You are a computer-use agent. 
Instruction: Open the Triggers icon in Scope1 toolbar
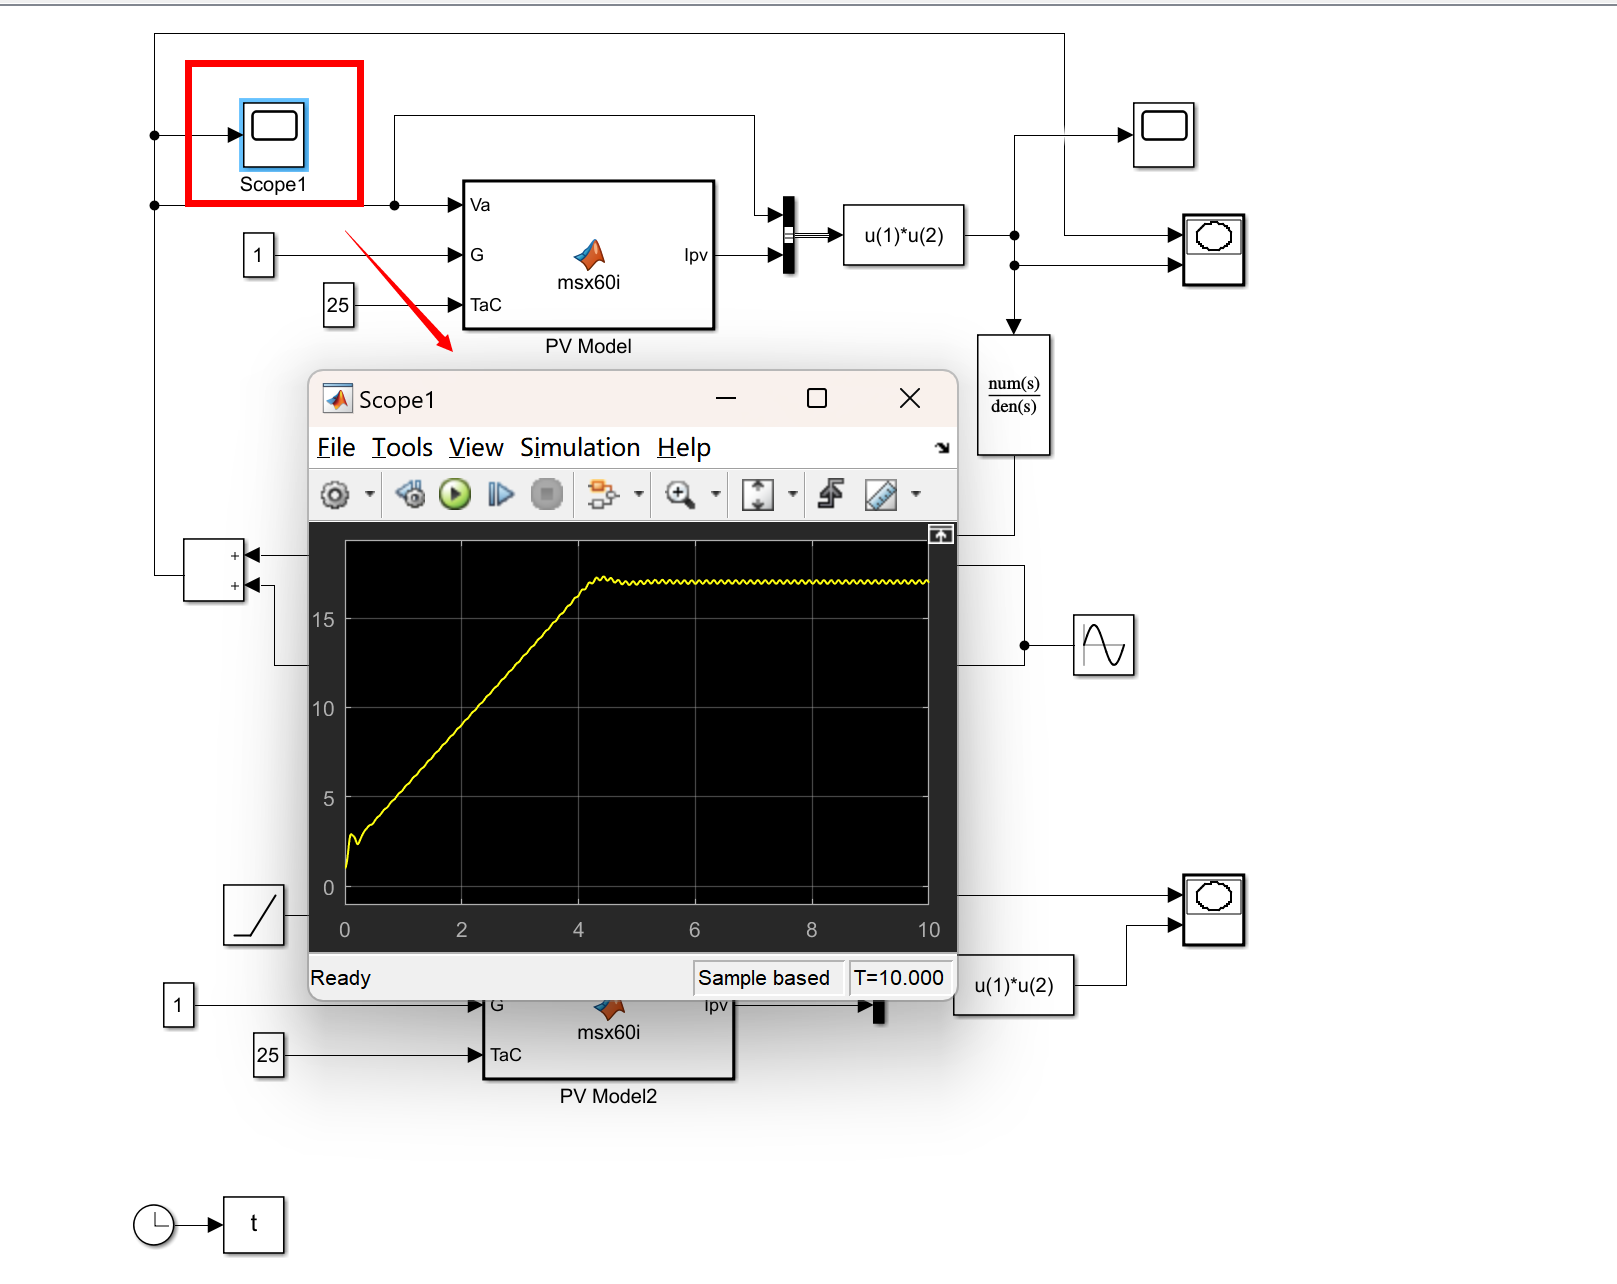point(831,494)
